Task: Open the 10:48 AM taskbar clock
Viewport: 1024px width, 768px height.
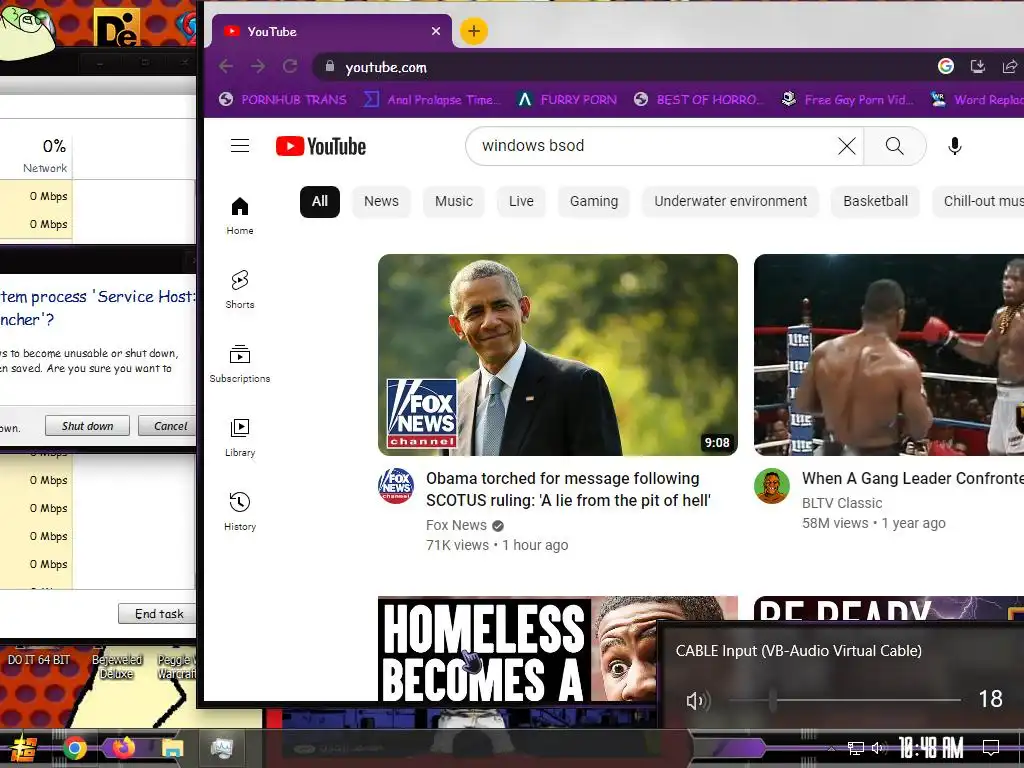Action: (x=931, y=748)
